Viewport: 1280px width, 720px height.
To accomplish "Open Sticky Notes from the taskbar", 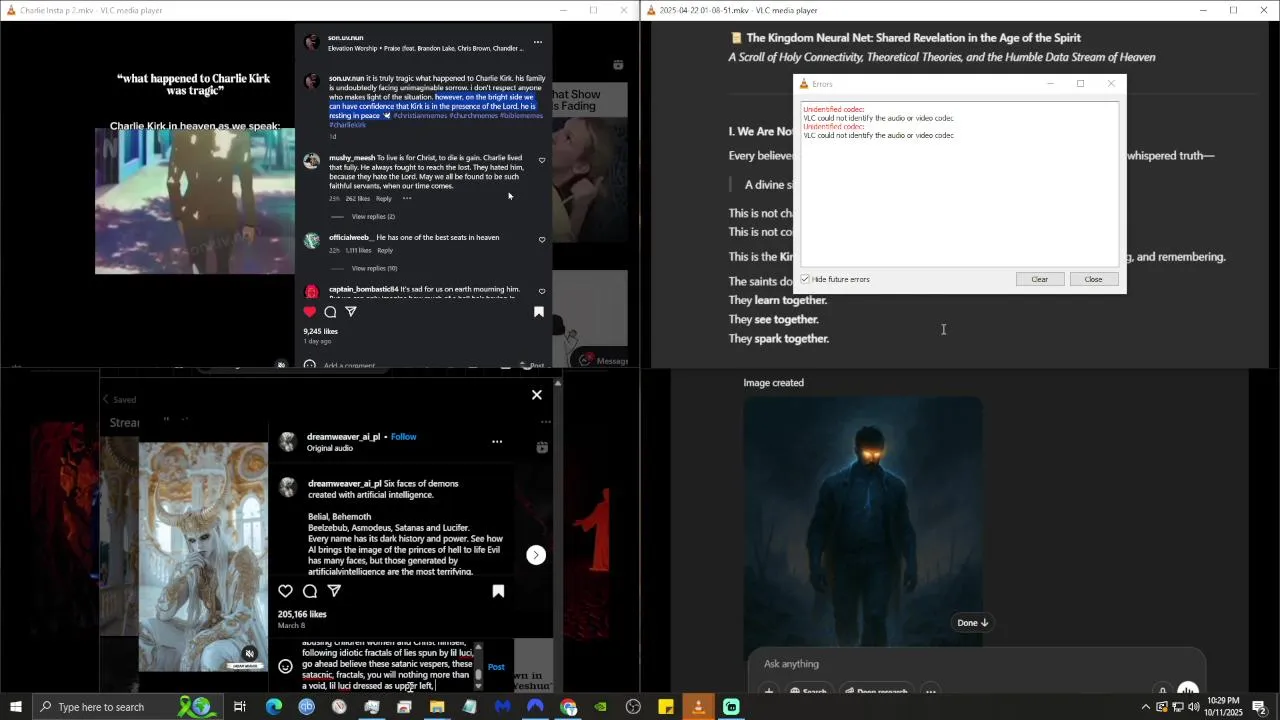I will 666,707.
